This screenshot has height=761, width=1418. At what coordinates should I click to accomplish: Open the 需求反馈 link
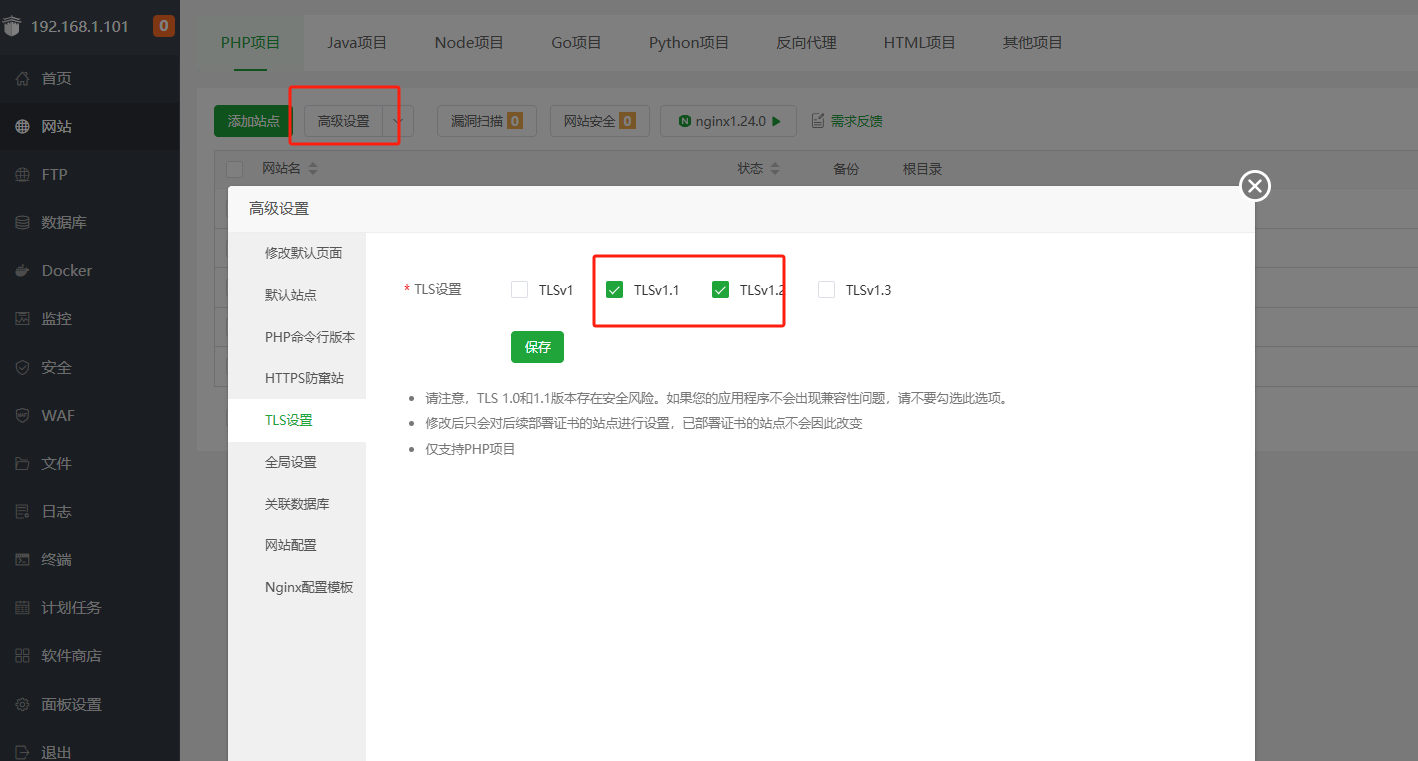pyautogui.click(x=857, y=121)
